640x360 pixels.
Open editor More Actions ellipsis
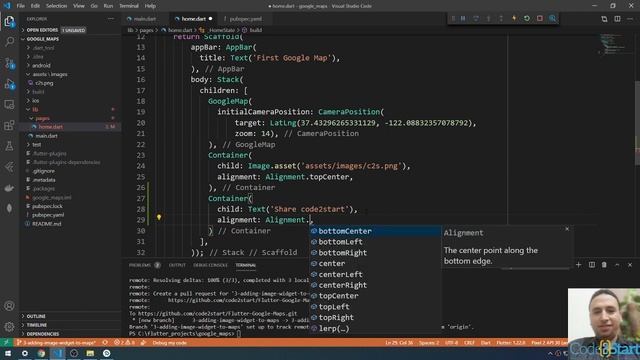(630, 19)
